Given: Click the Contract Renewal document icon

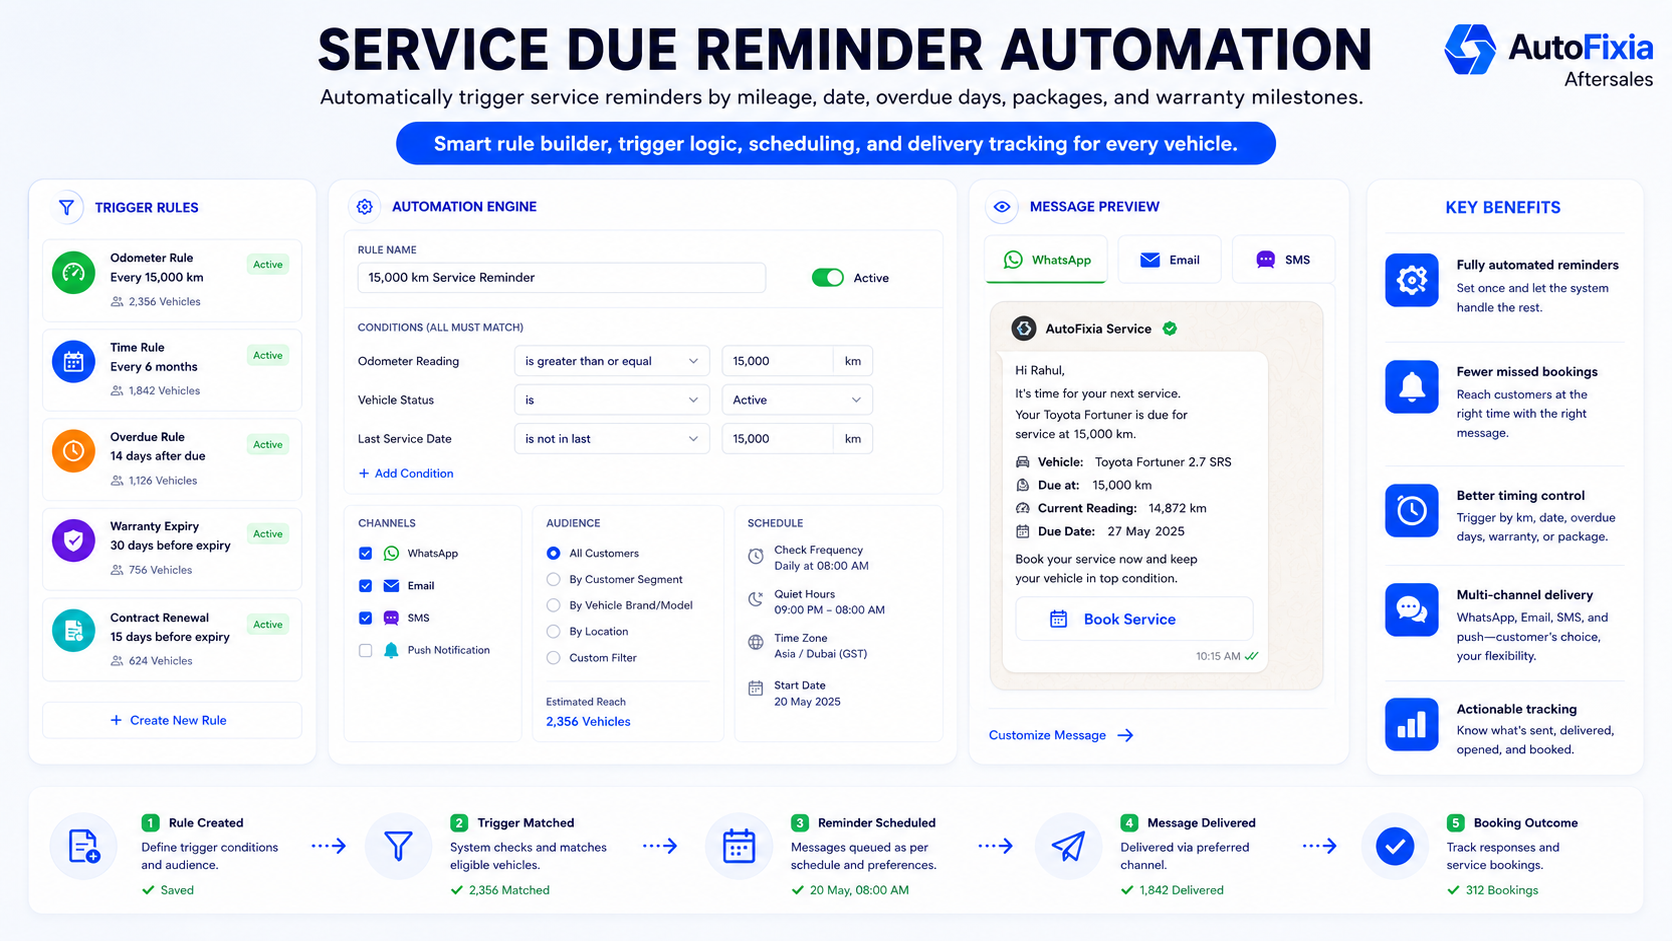Looking at the screenshot, I should [x=73, y=631].
